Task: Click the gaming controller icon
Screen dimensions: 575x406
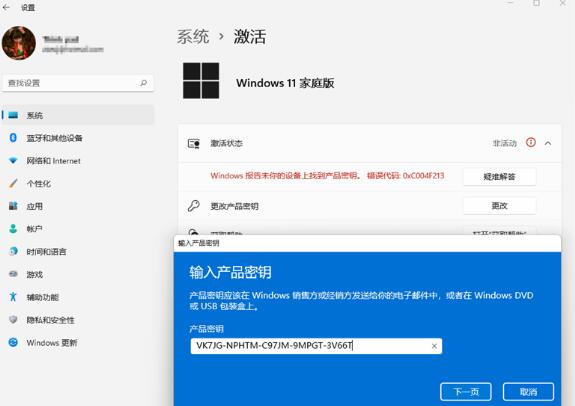Action: pyautogui.click(x=13, y=274)
